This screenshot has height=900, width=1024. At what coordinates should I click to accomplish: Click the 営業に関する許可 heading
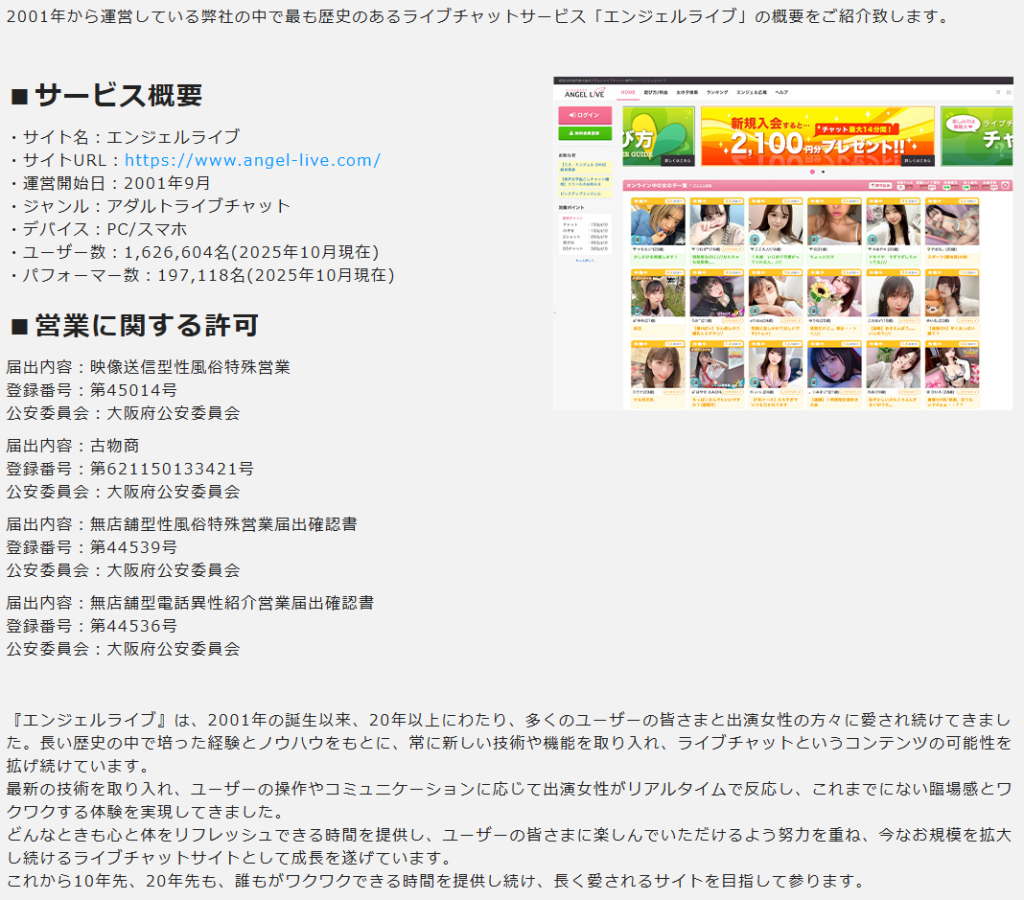(x=135, y=325)
